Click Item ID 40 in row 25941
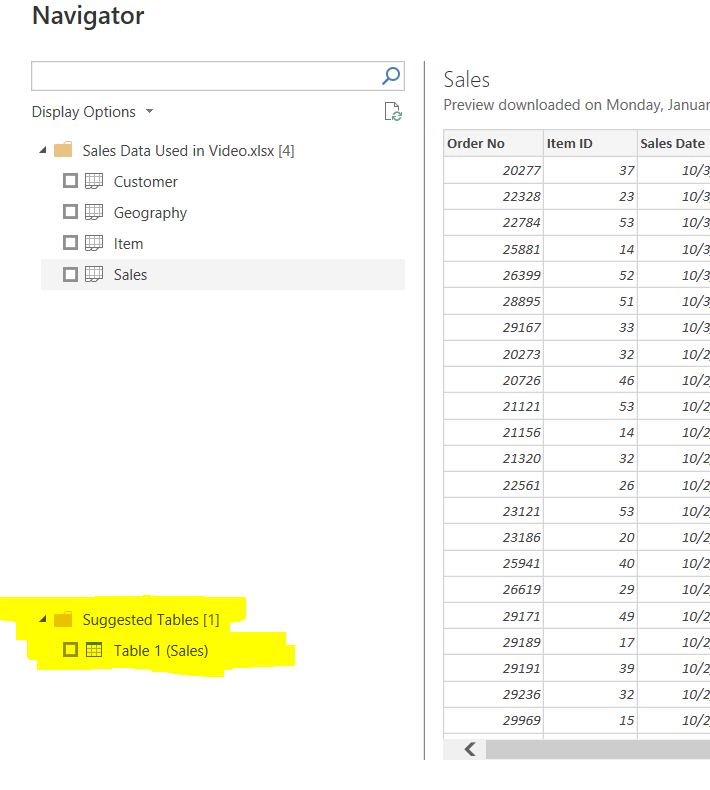 590,564
